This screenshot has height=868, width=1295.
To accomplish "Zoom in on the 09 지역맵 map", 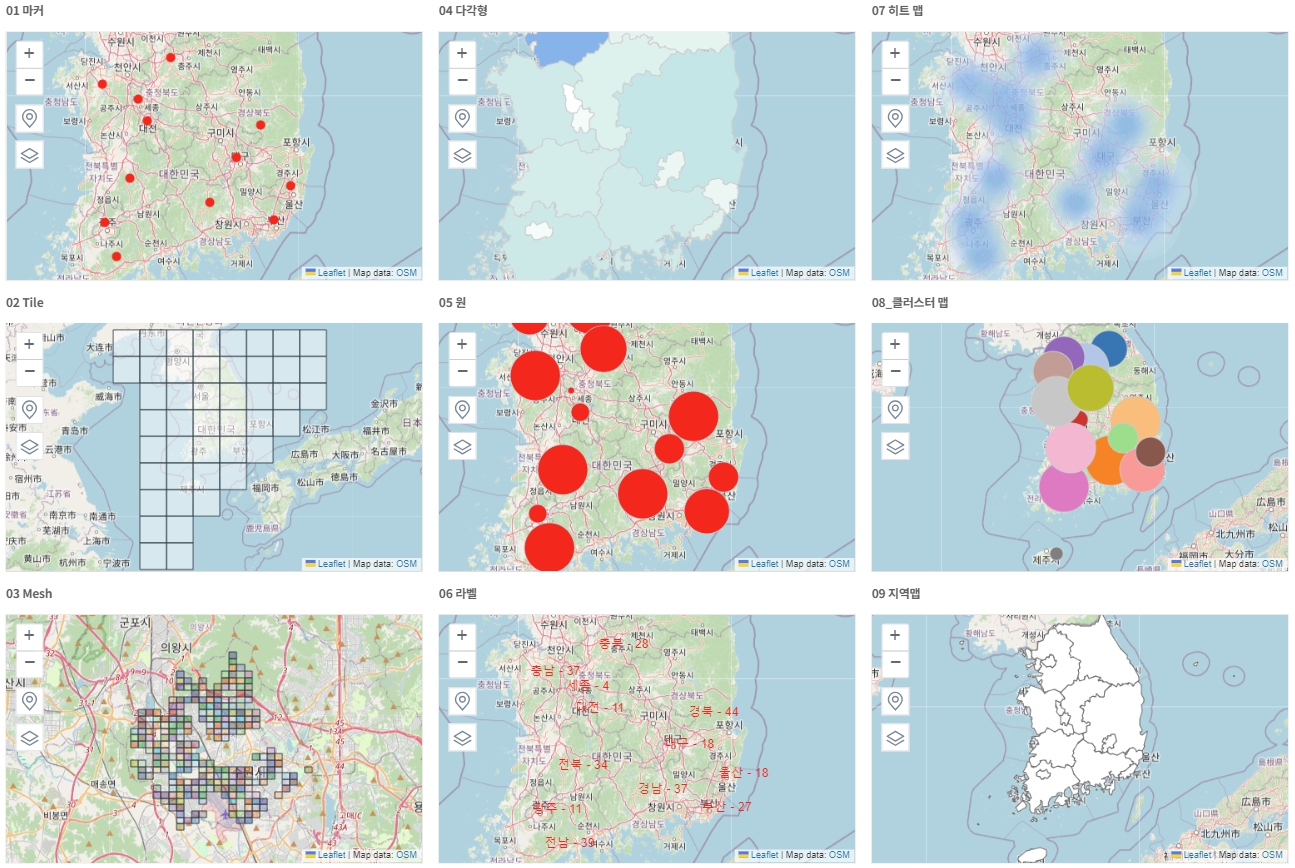I will [x=895, y=635].
